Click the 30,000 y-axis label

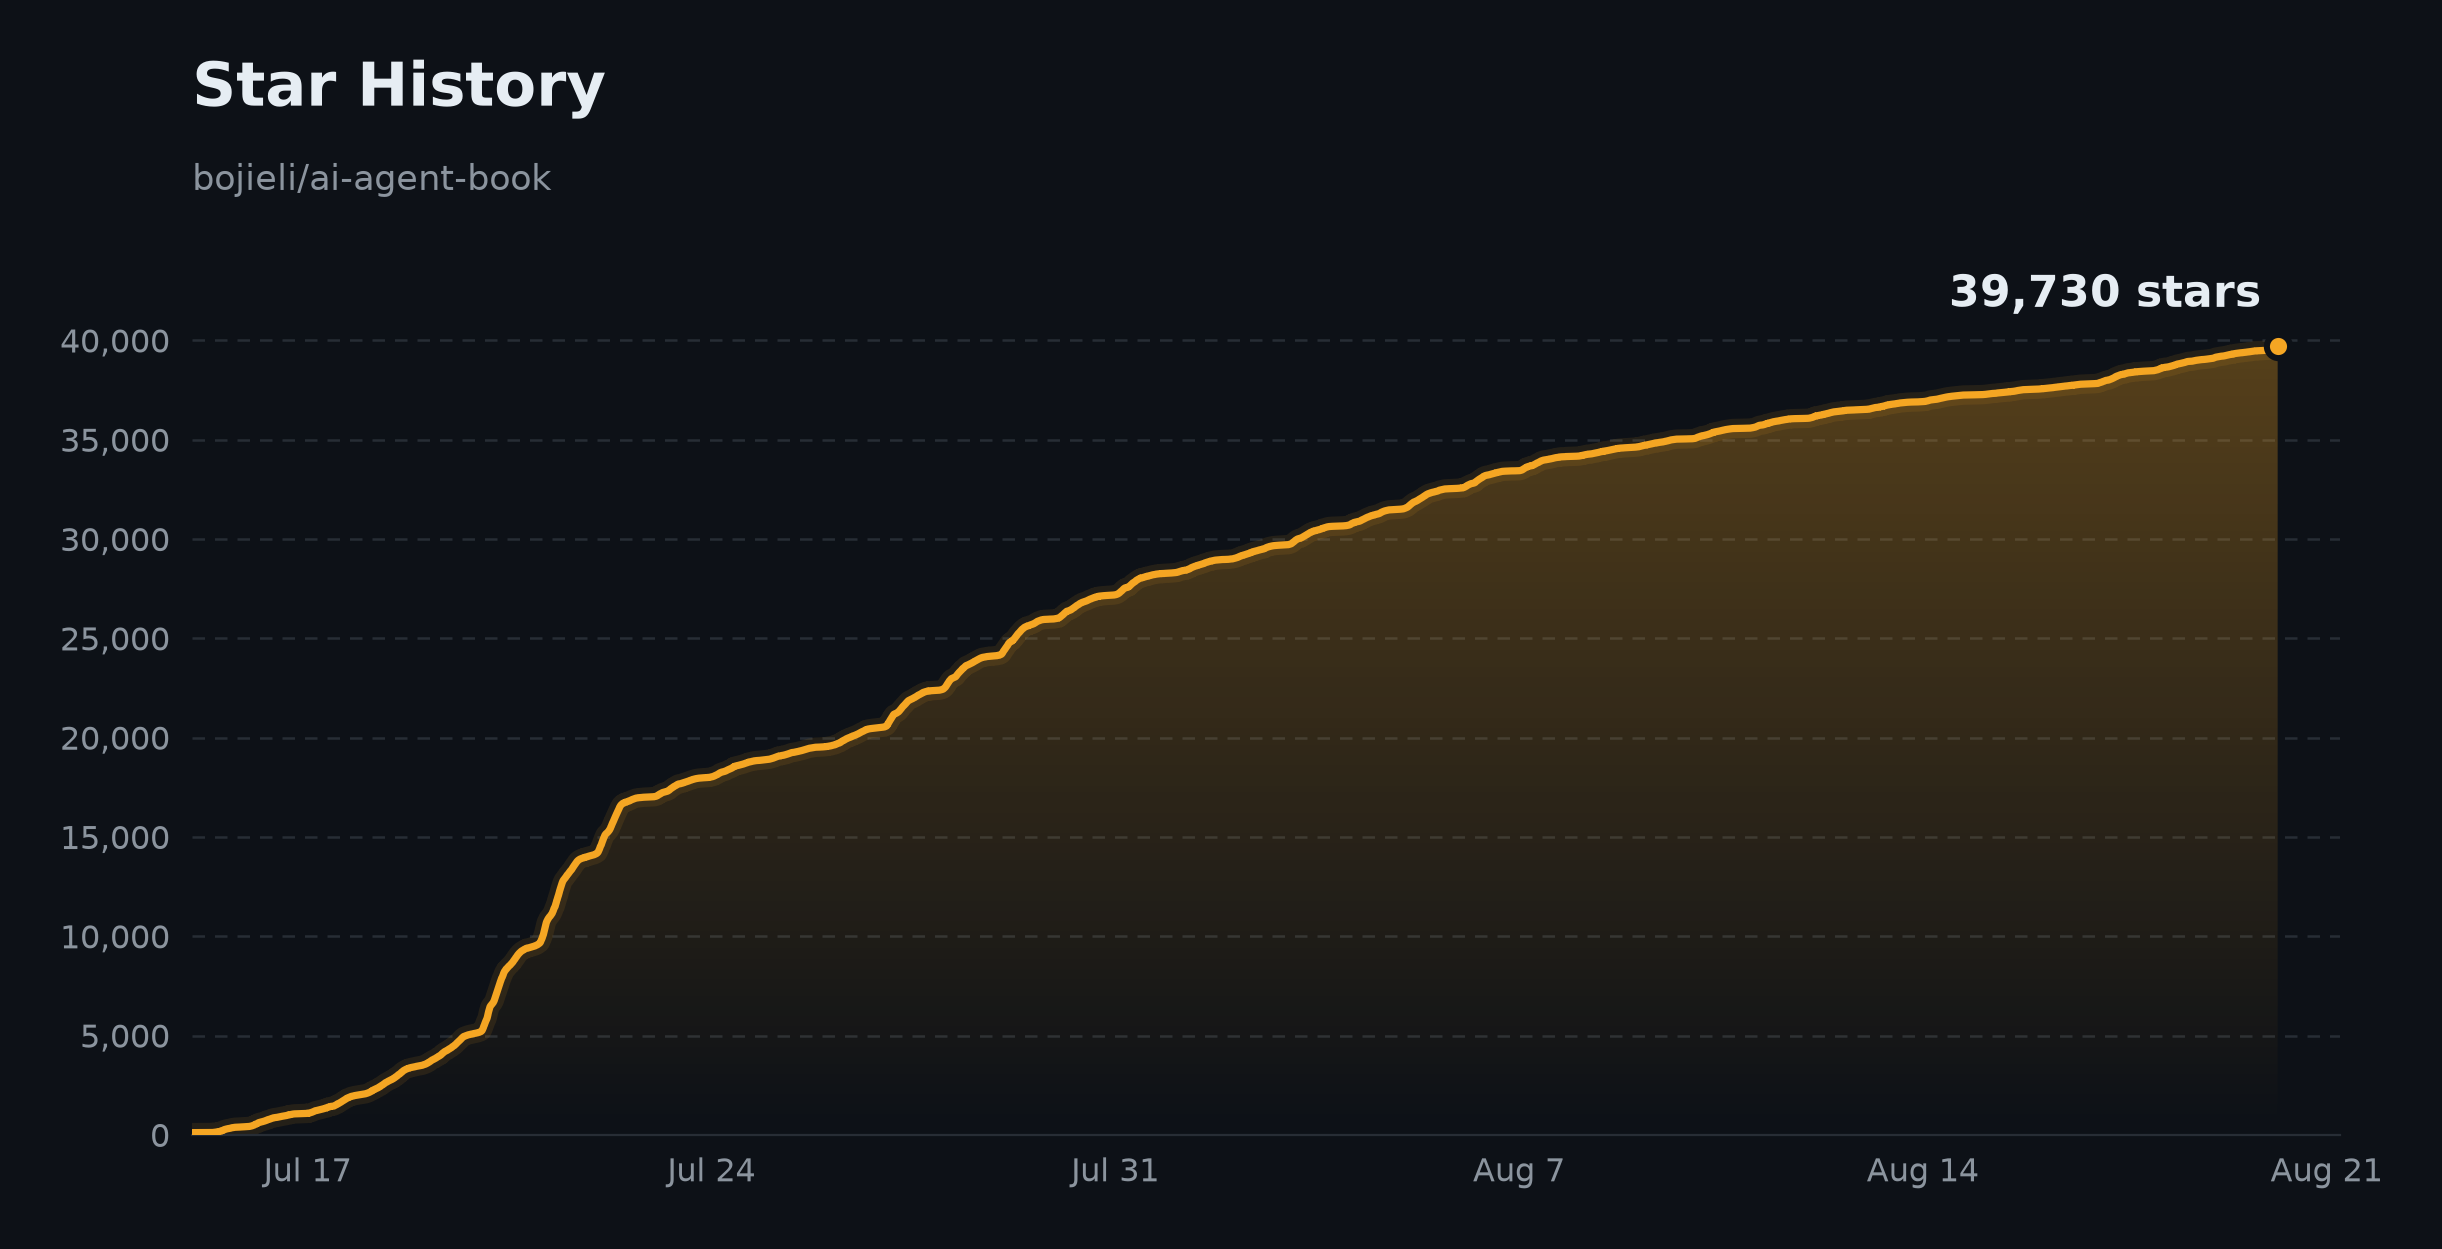click(x=115, y=540)
